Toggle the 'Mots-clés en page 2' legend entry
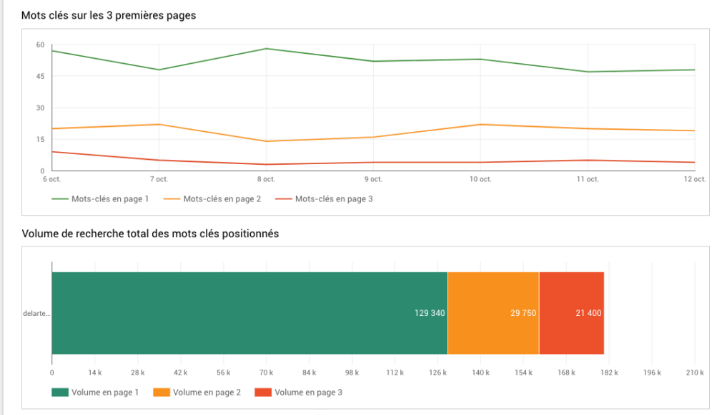The image size is (722, 415). click(x=212, y=199)
